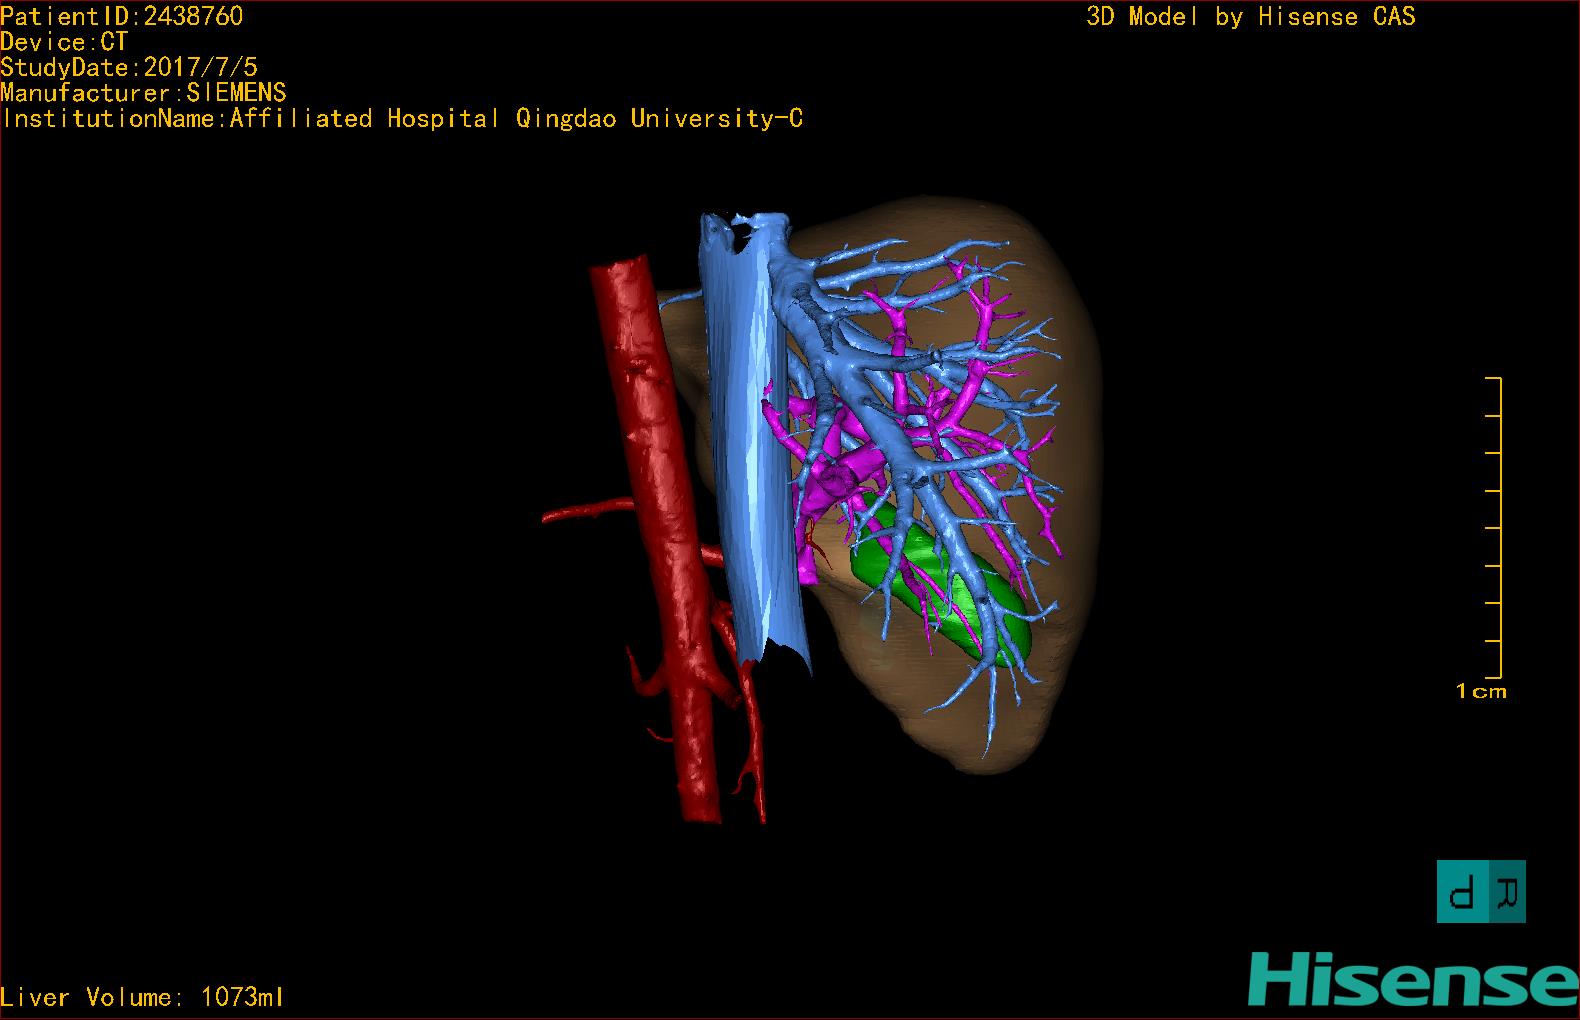Click the "3D Model by Hisense CAS" caption
1580x1020 pixels.
click(1251, 17)
